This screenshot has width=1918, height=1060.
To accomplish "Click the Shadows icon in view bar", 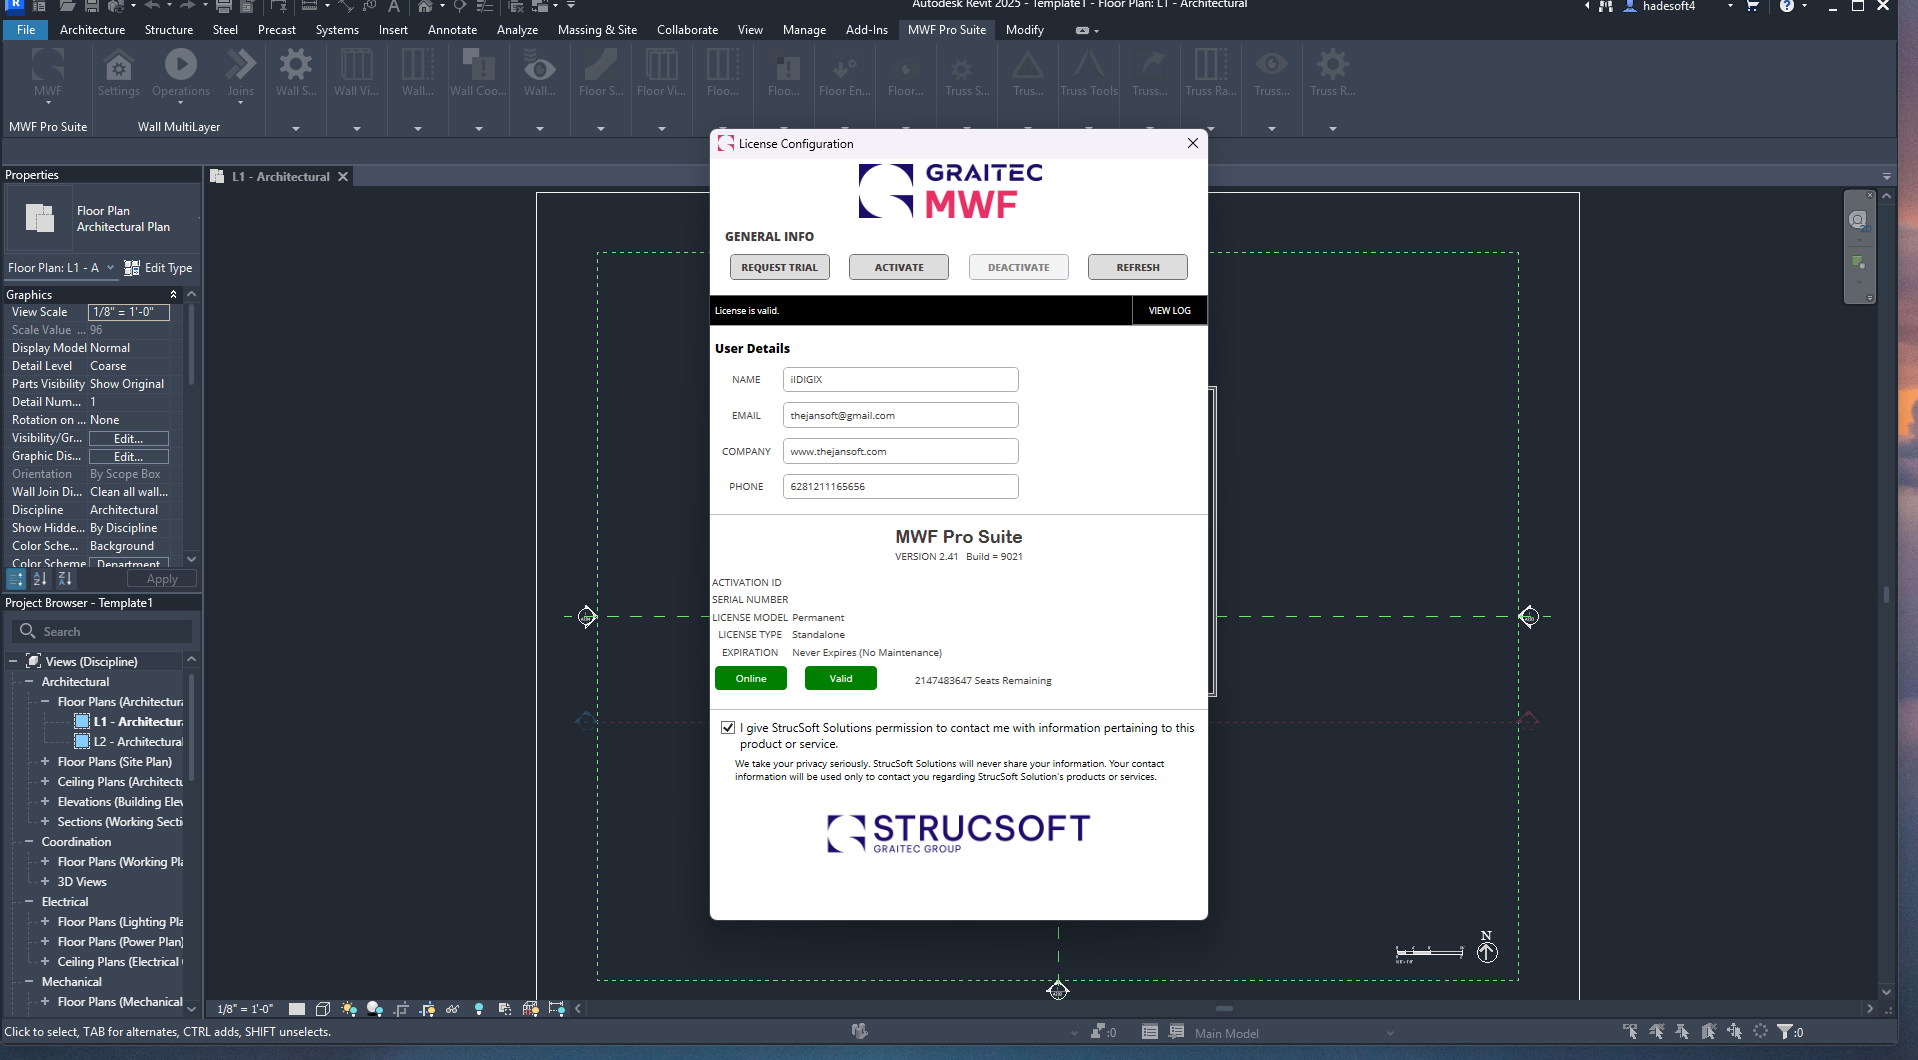I will [375, 1009].
